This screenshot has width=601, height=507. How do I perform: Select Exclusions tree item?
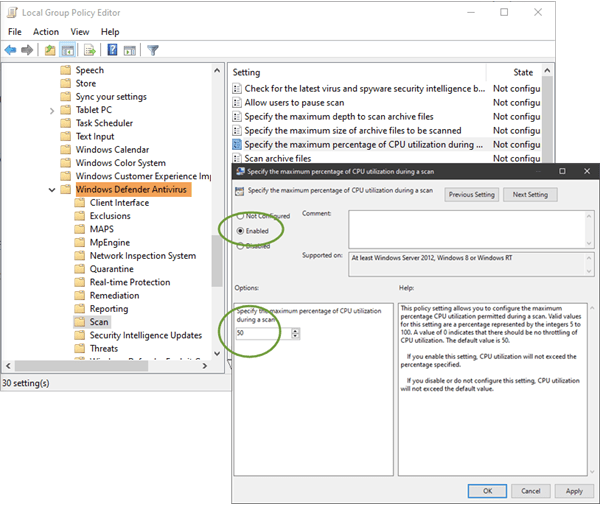(x=110, y=216)
